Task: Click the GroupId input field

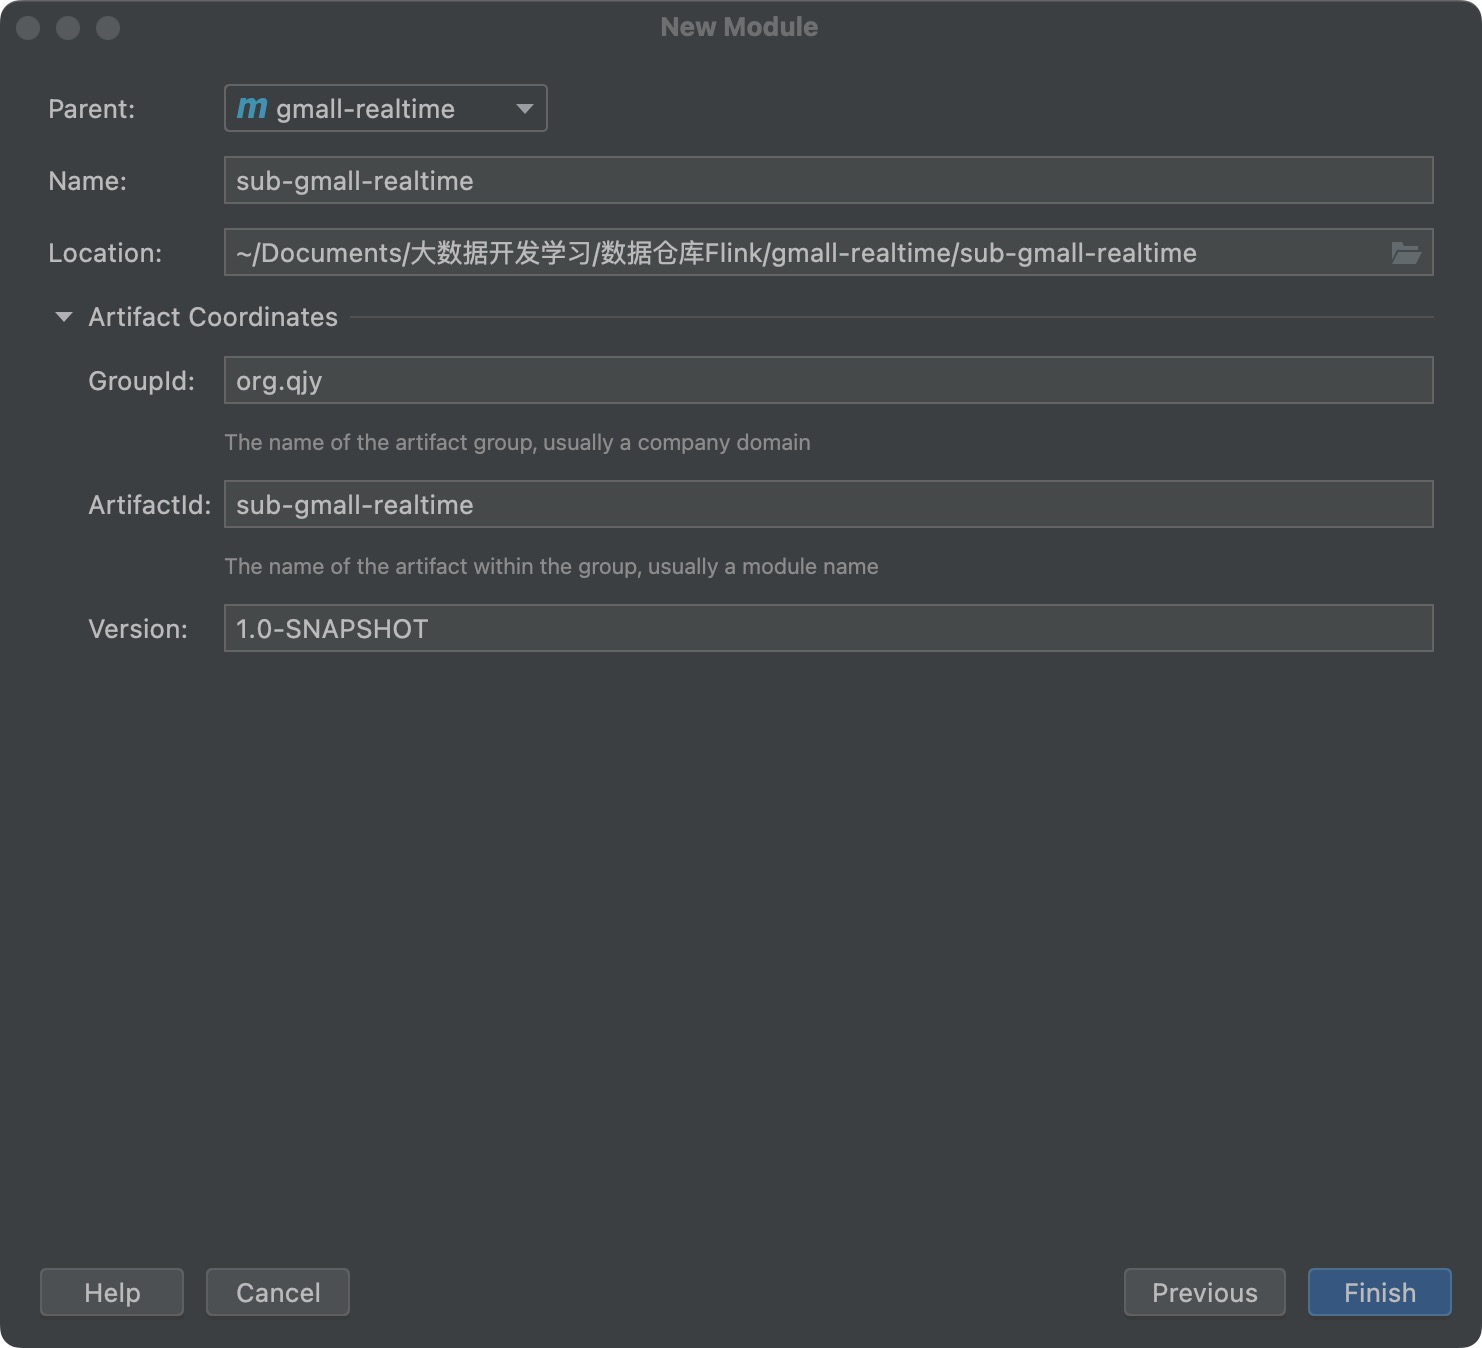Action: (x=828, y=381)
